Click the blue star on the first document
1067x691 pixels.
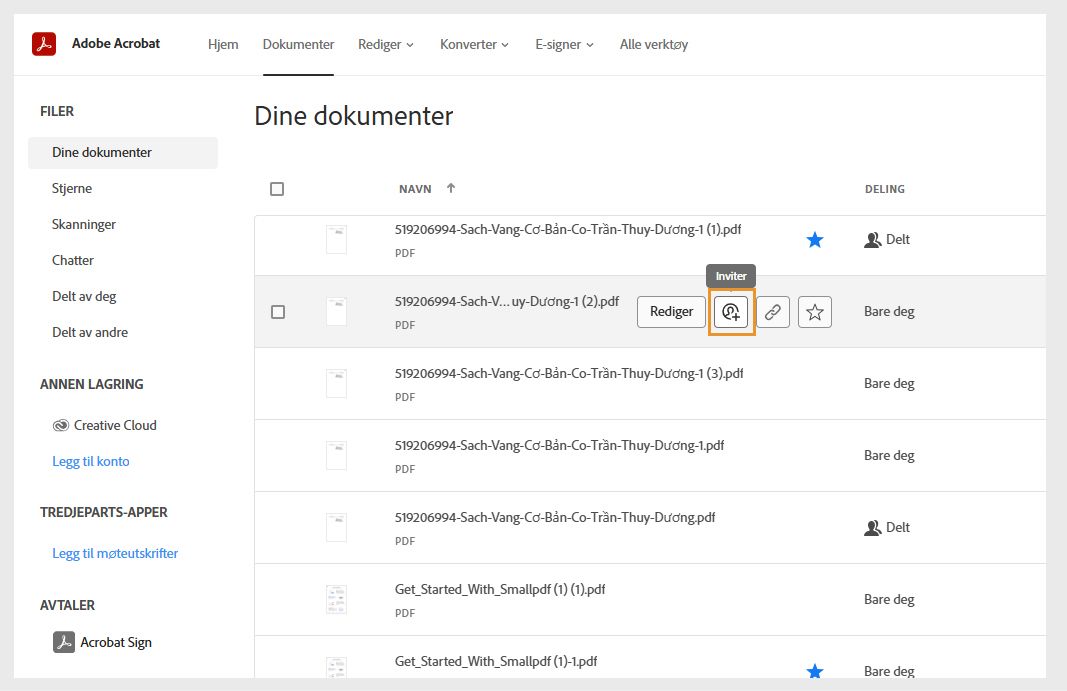[x=815, y=239]
